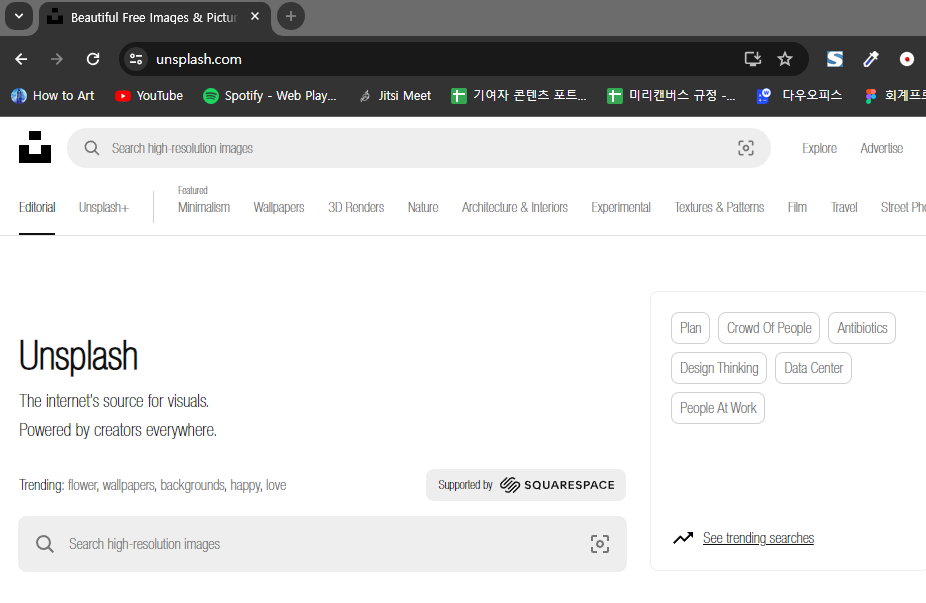Open visual search in hero search box

click(600, 544)
